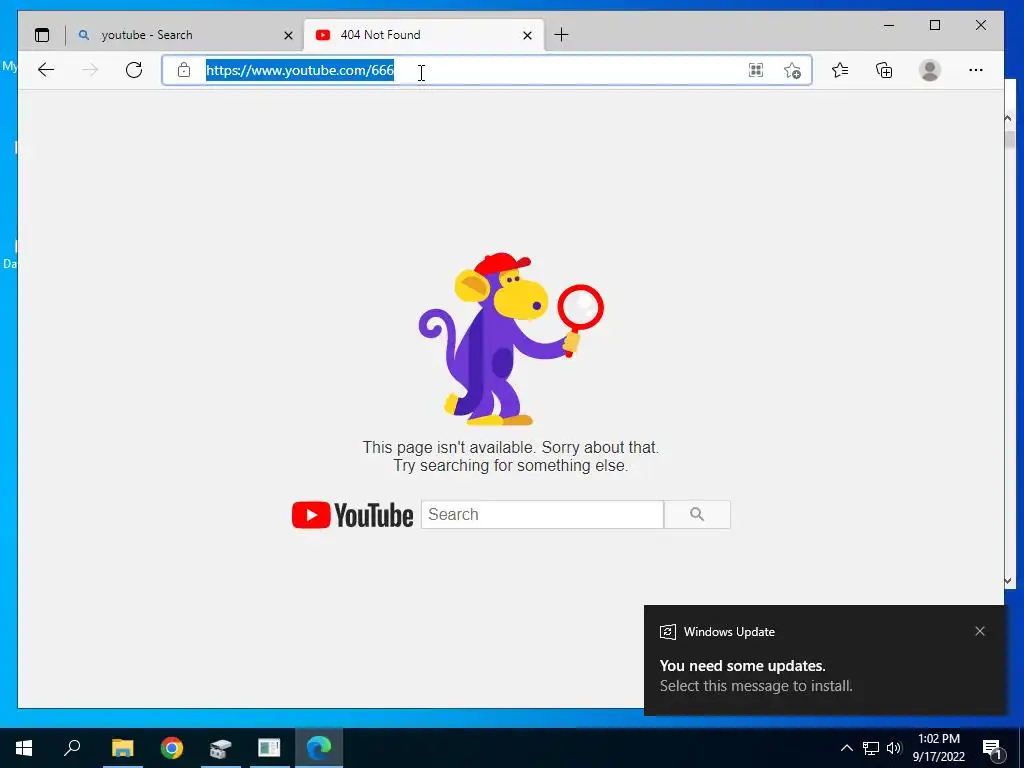The width and height of the screenshot is (1024, 768).
Task: Open a new browser tab
Action: (x=561, y=35)
